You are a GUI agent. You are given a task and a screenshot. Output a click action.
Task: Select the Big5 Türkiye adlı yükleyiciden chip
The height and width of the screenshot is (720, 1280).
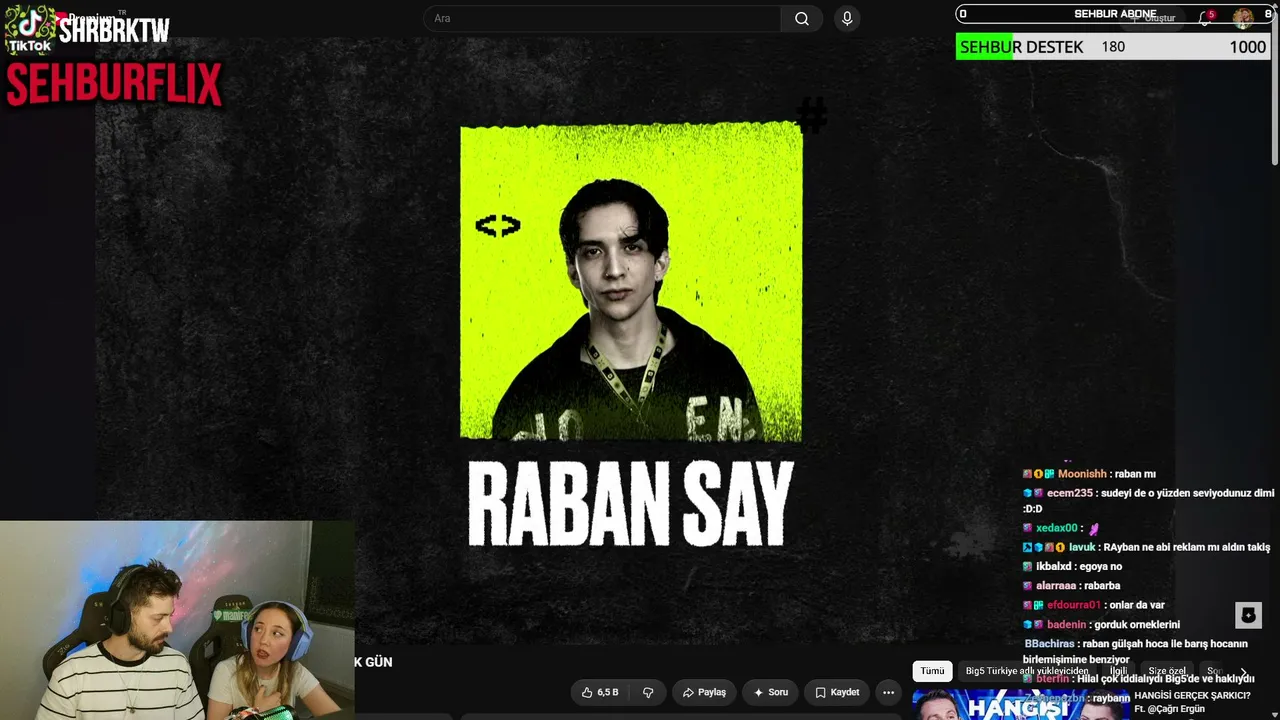(1027, 671)
